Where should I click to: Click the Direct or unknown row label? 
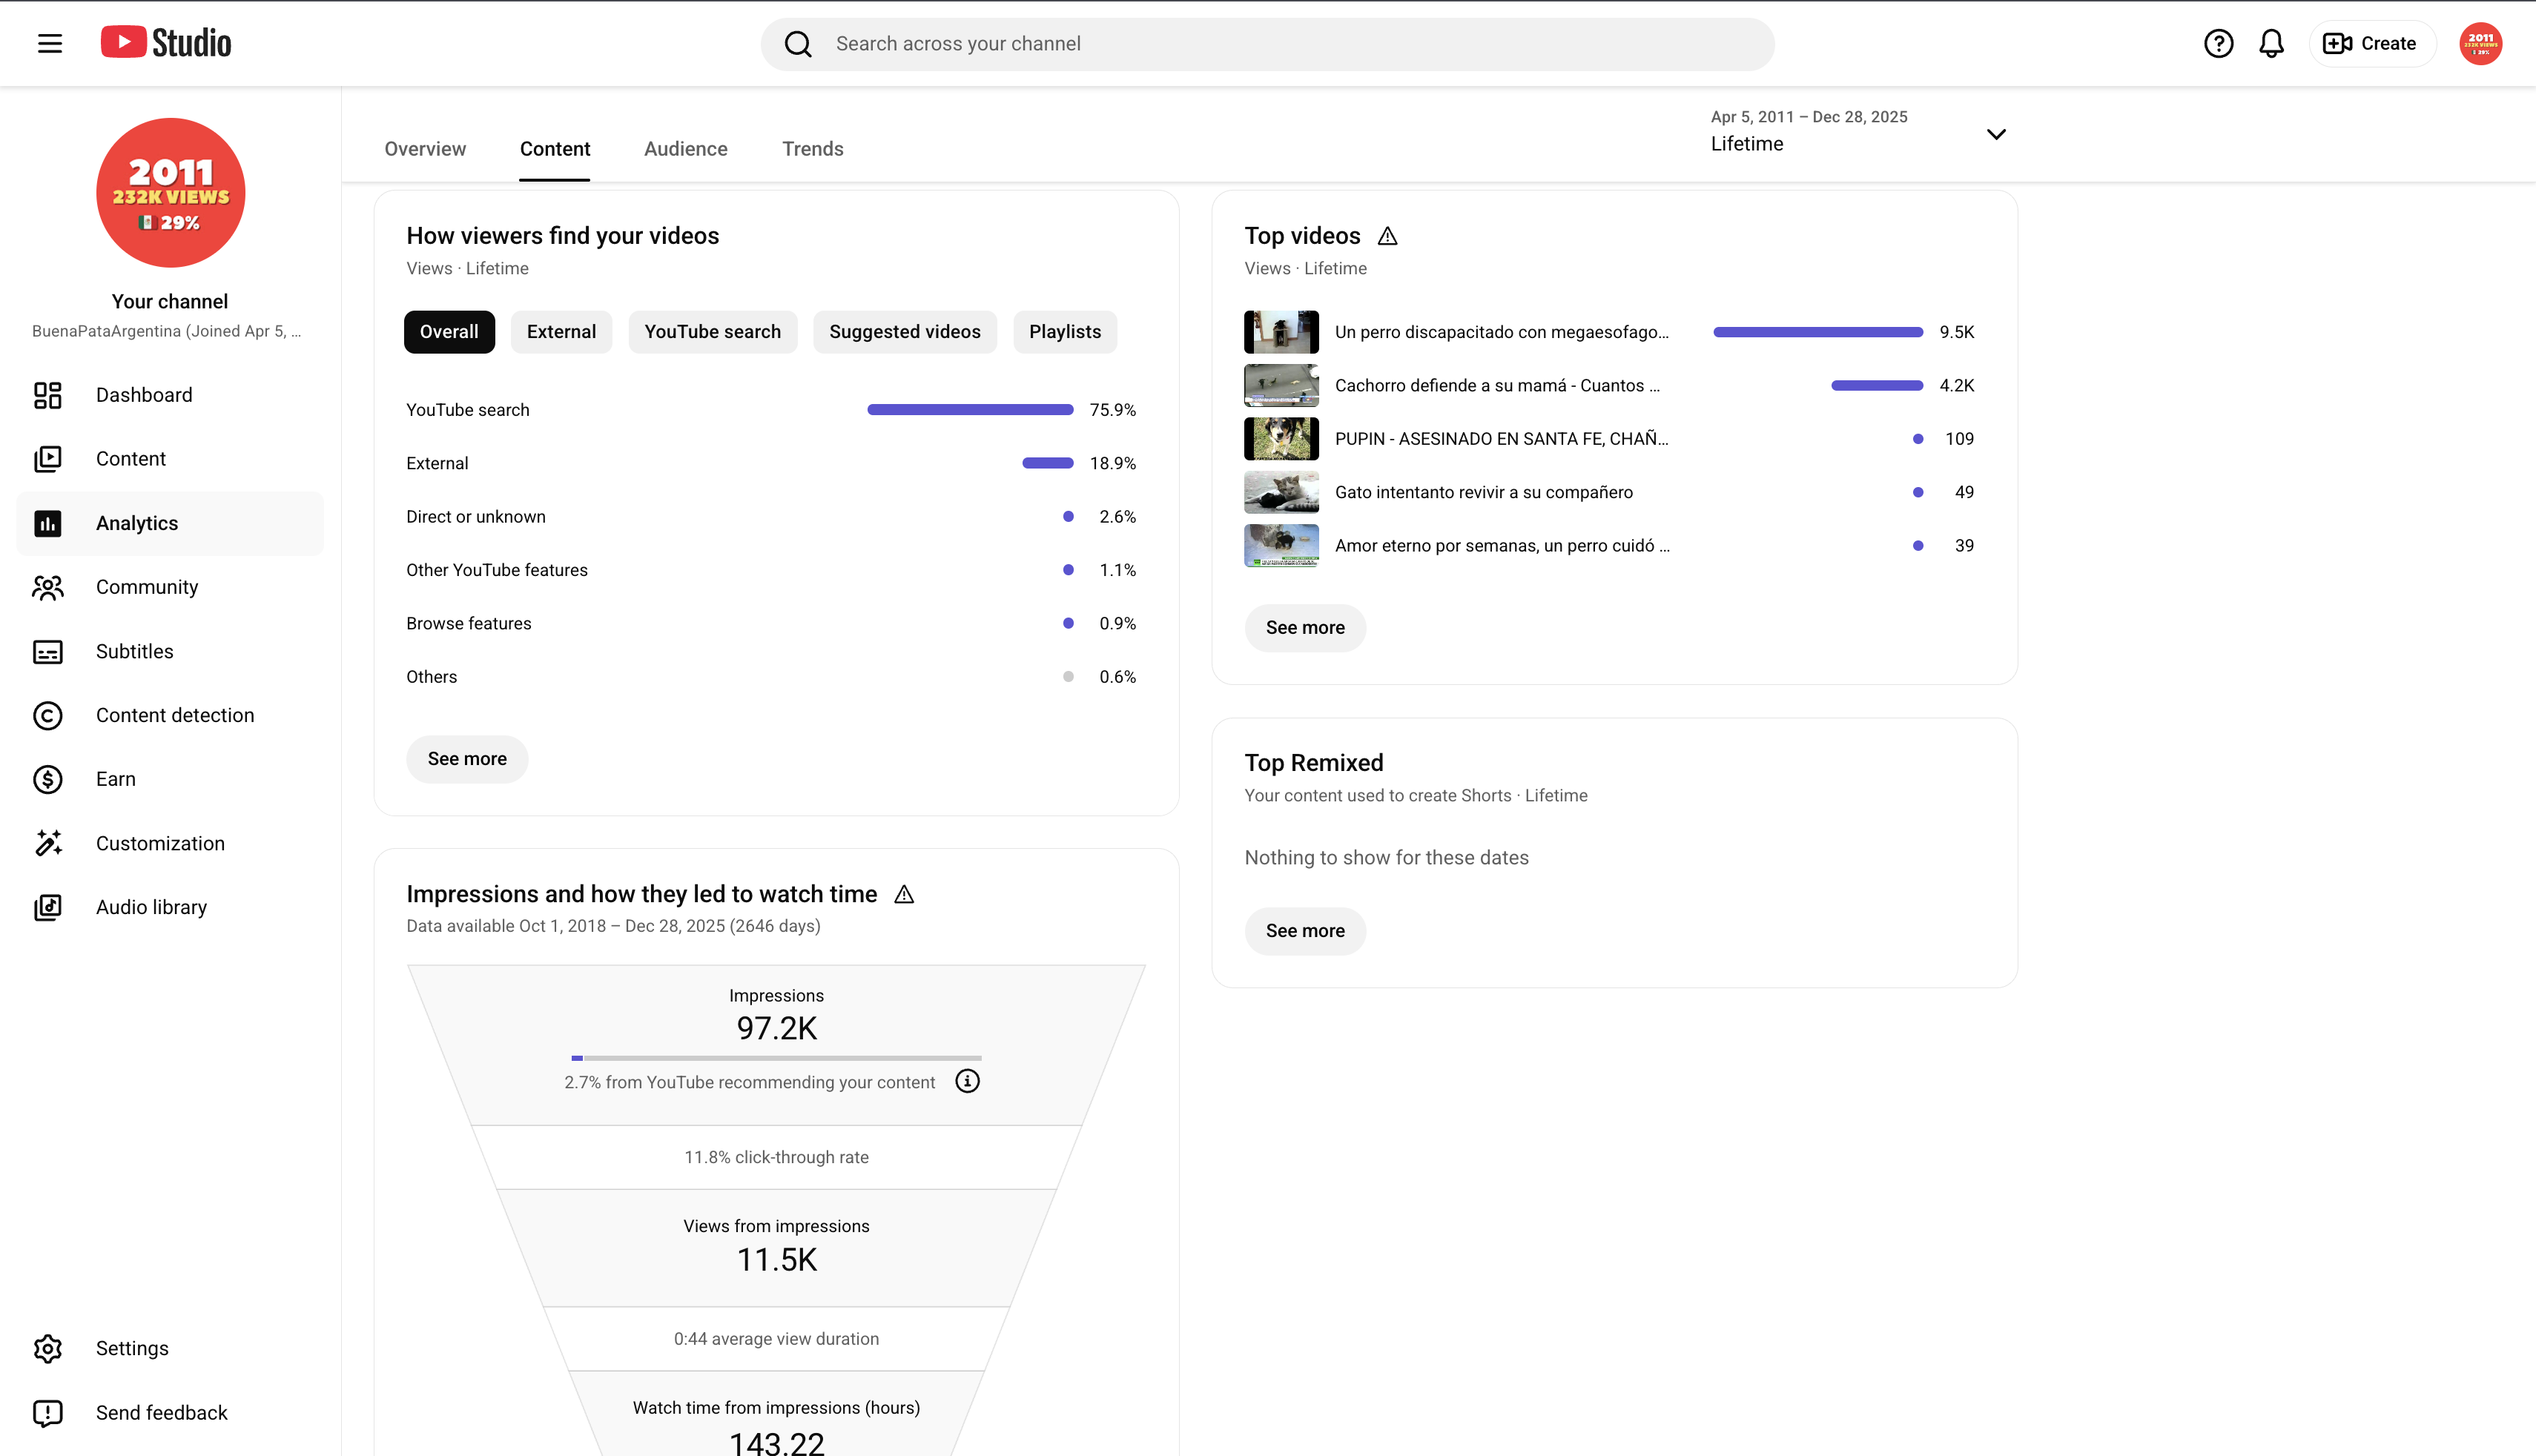pyautogui.click(x=476, y=517)
